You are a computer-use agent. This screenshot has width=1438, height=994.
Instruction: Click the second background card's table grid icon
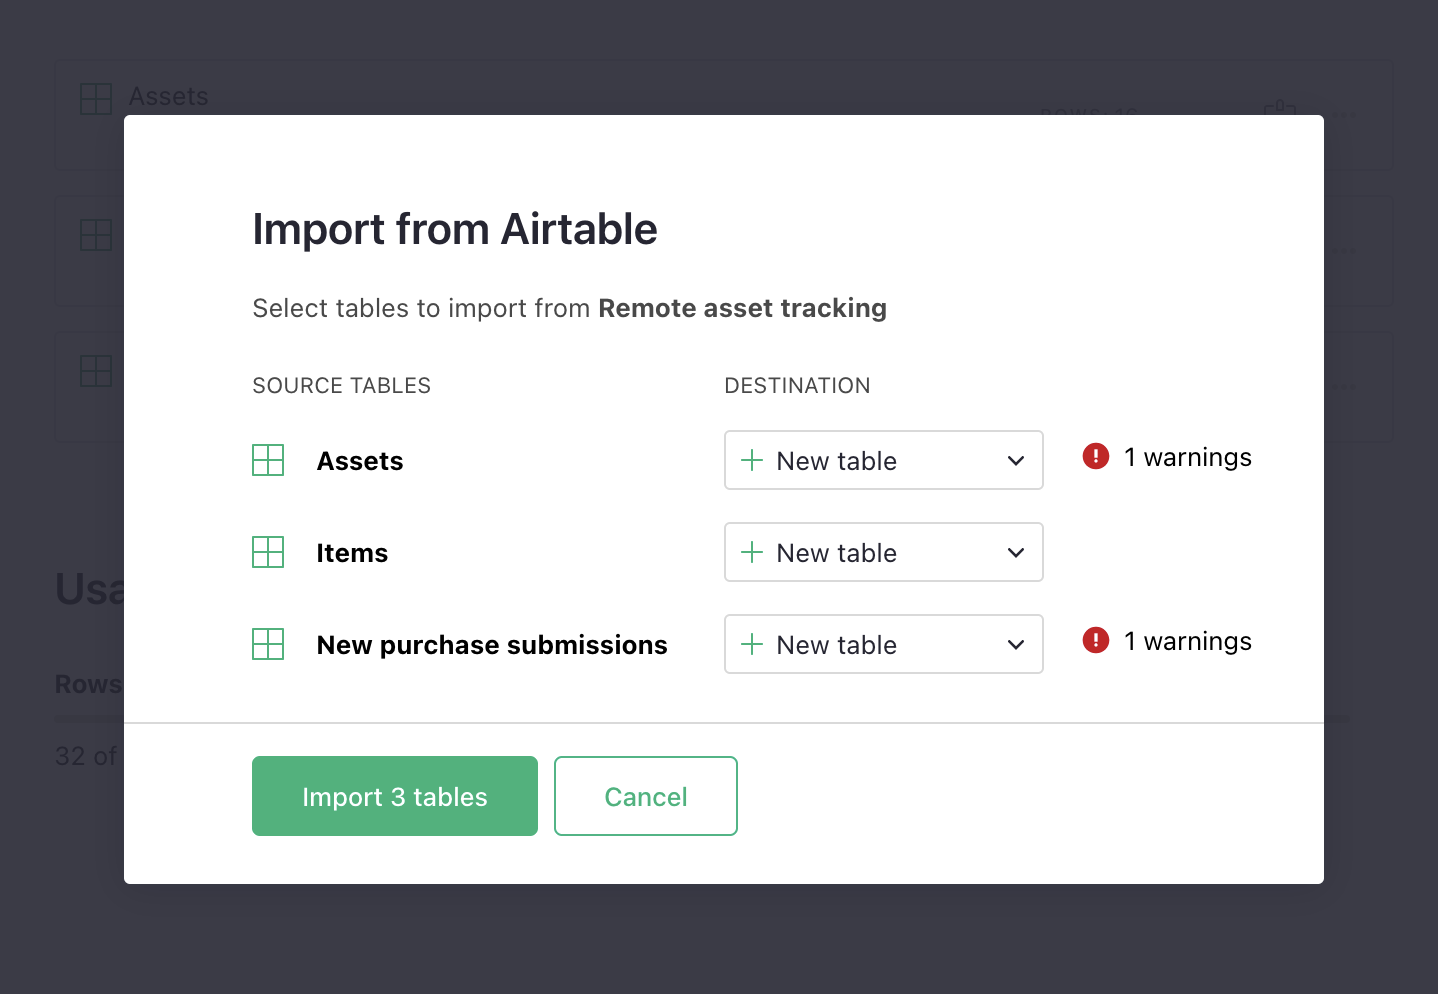pyautogui.click(x=95, y=236)
